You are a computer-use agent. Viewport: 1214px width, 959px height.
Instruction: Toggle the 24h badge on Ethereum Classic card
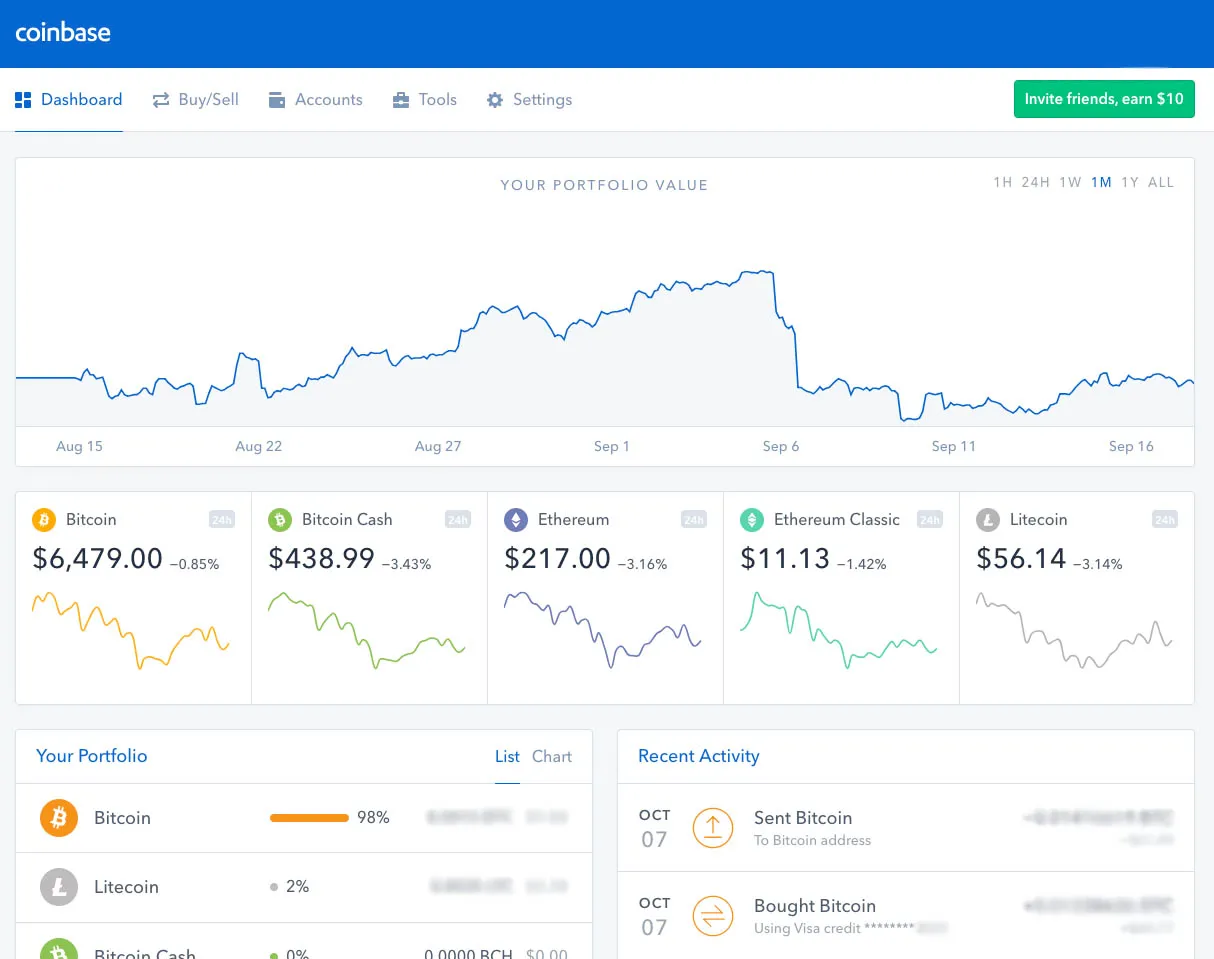(x=930, y=520)
